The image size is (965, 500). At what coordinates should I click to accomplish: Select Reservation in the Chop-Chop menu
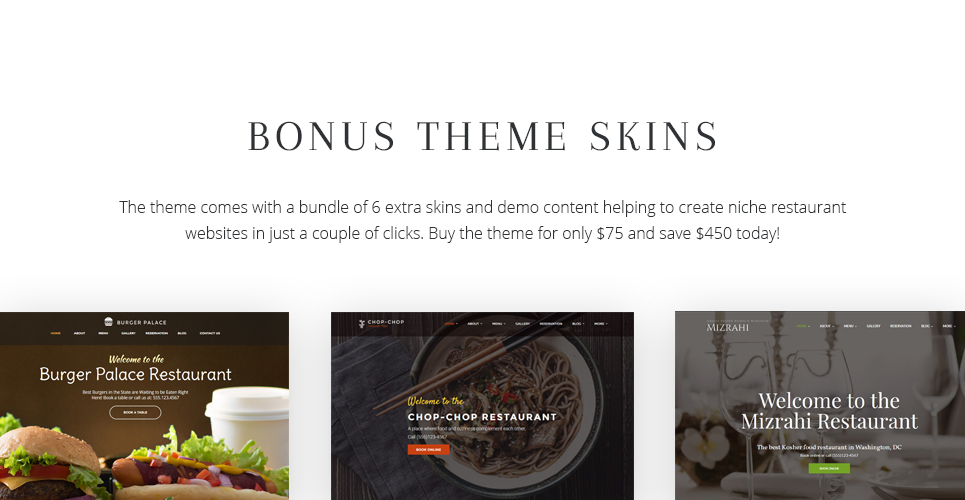click(x=551, y=323)
